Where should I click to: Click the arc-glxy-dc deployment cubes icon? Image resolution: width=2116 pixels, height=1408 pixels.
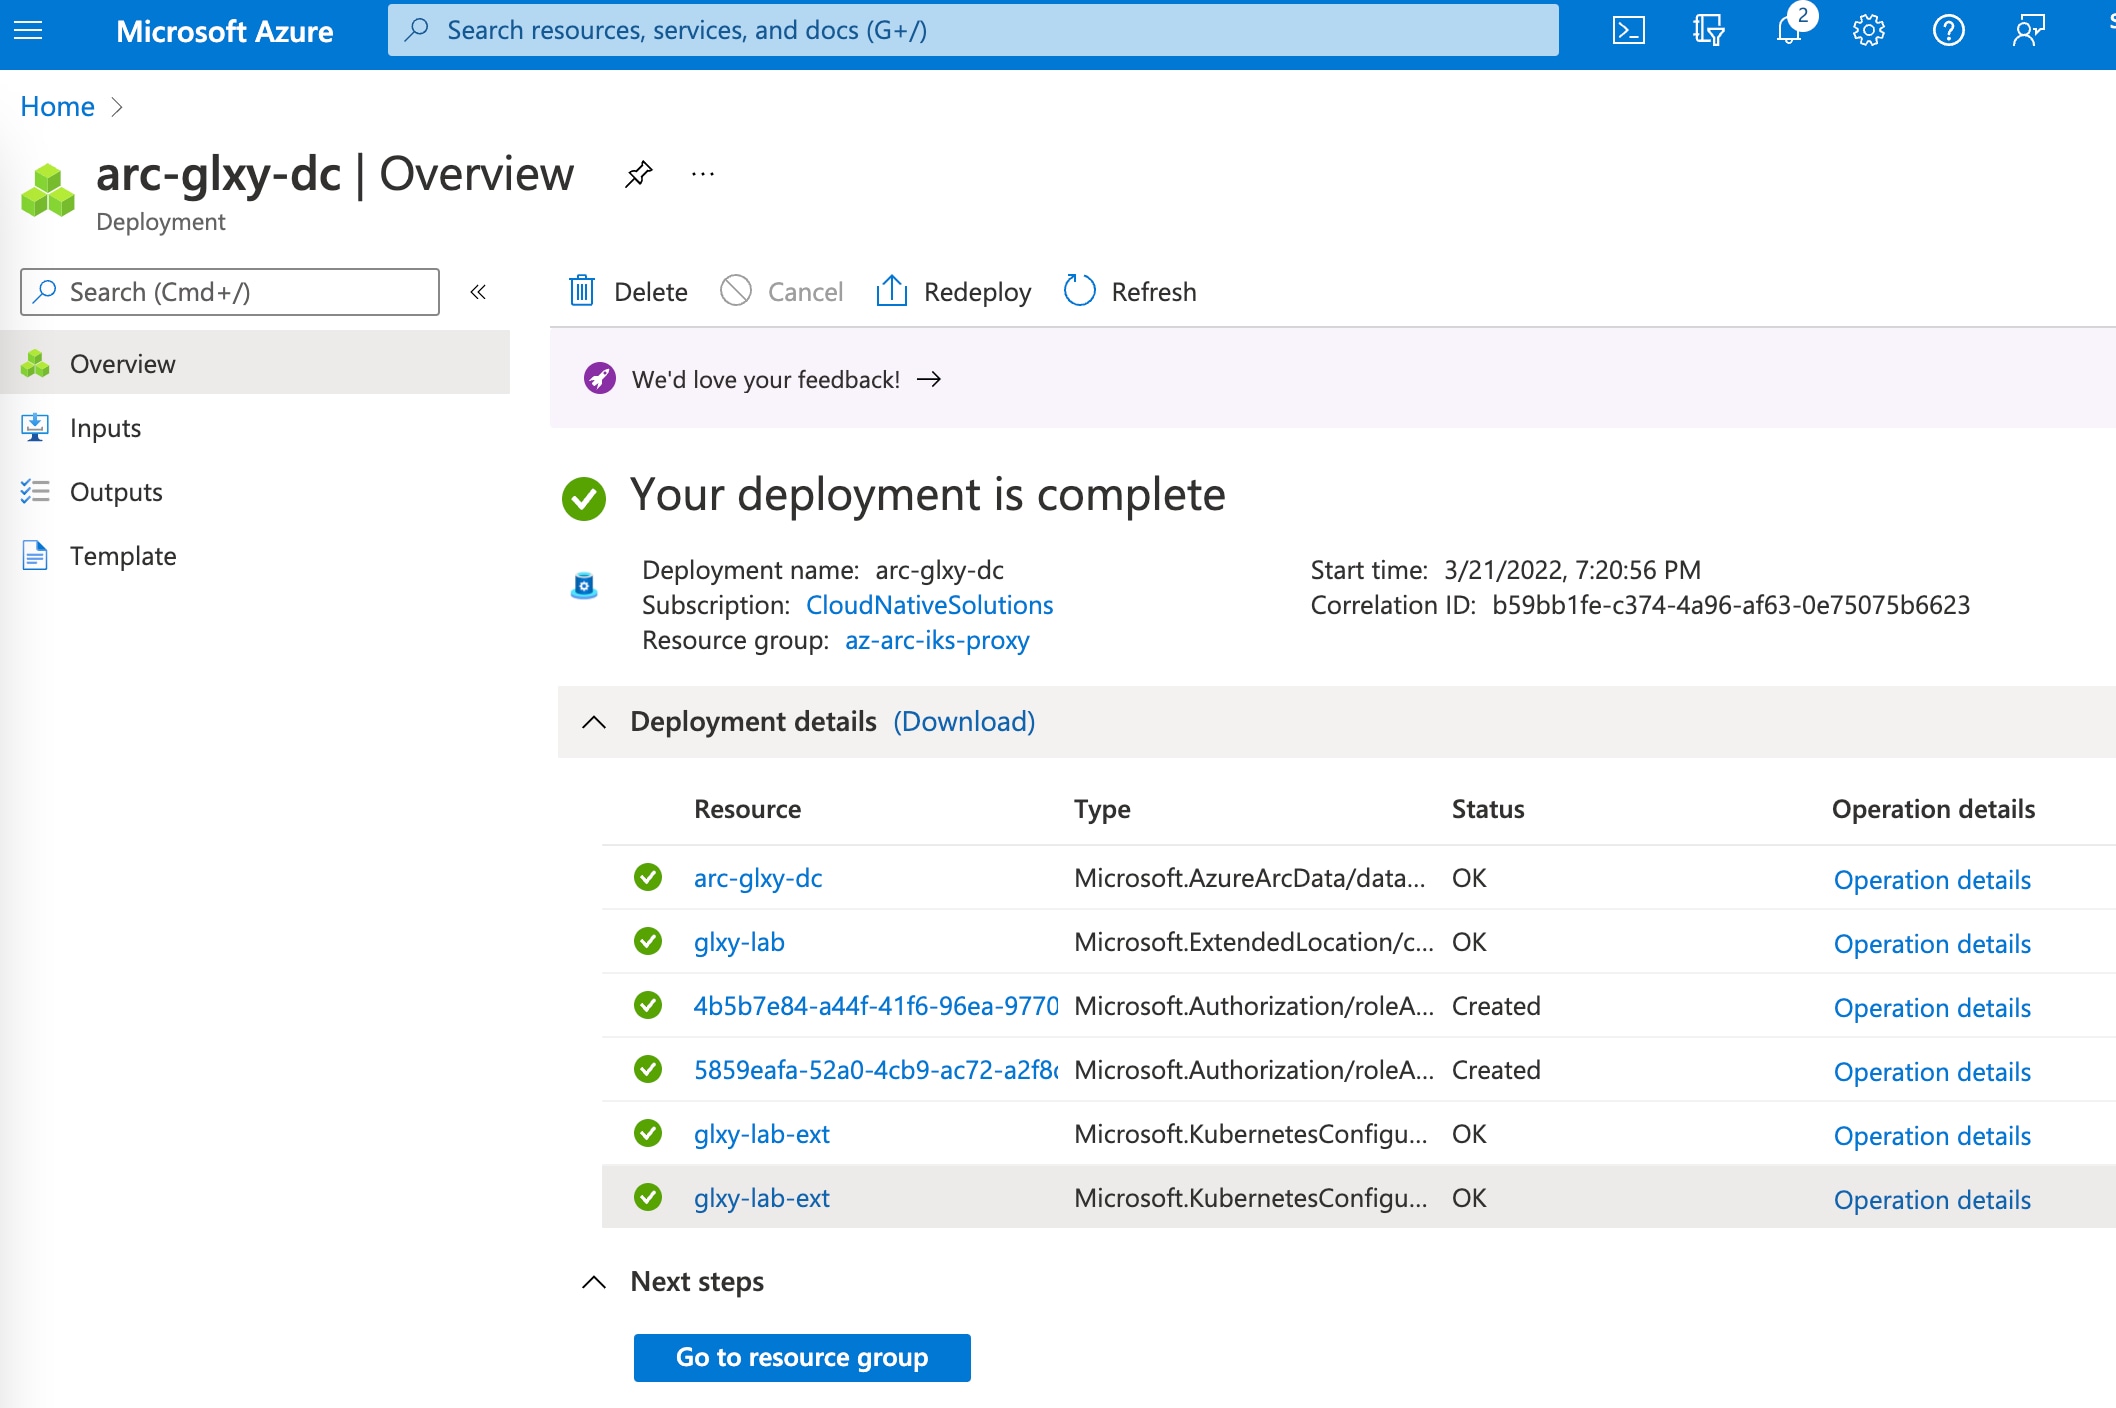pos(48,191)
